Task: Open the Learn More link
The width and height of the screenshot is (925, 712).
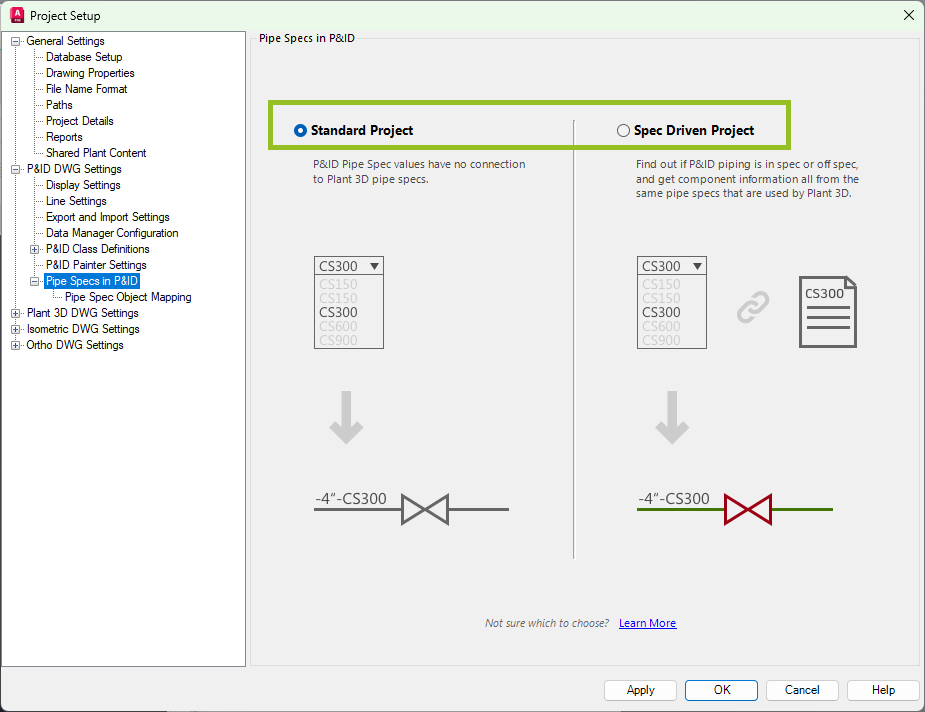Action: (x=647, y=623)
